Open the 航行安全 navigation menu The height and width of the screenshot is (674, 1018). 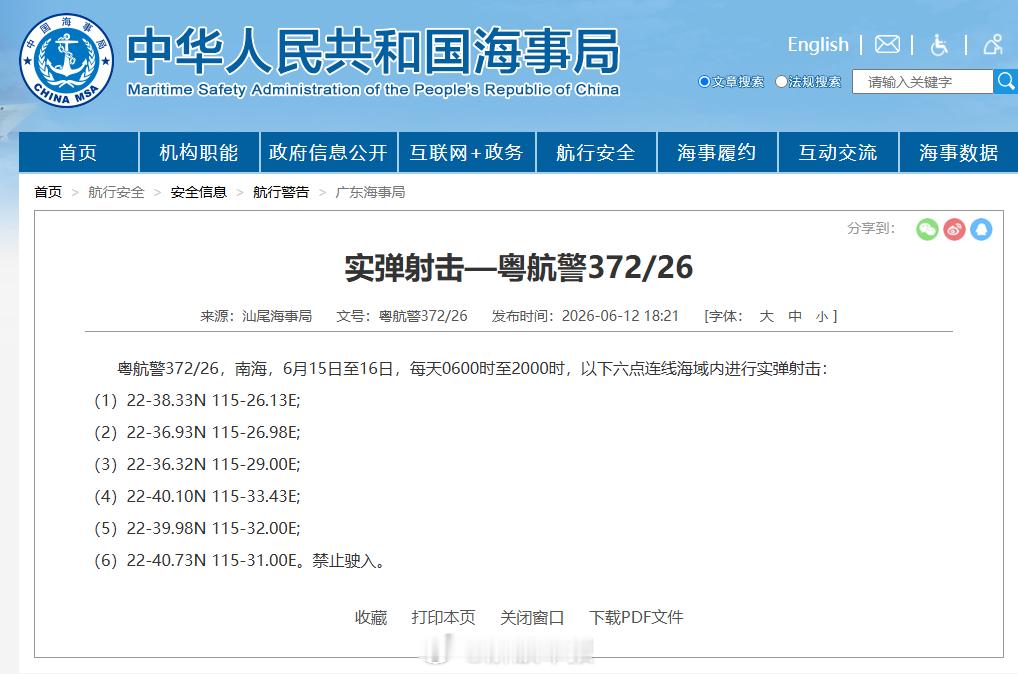[x=596, y=152]
